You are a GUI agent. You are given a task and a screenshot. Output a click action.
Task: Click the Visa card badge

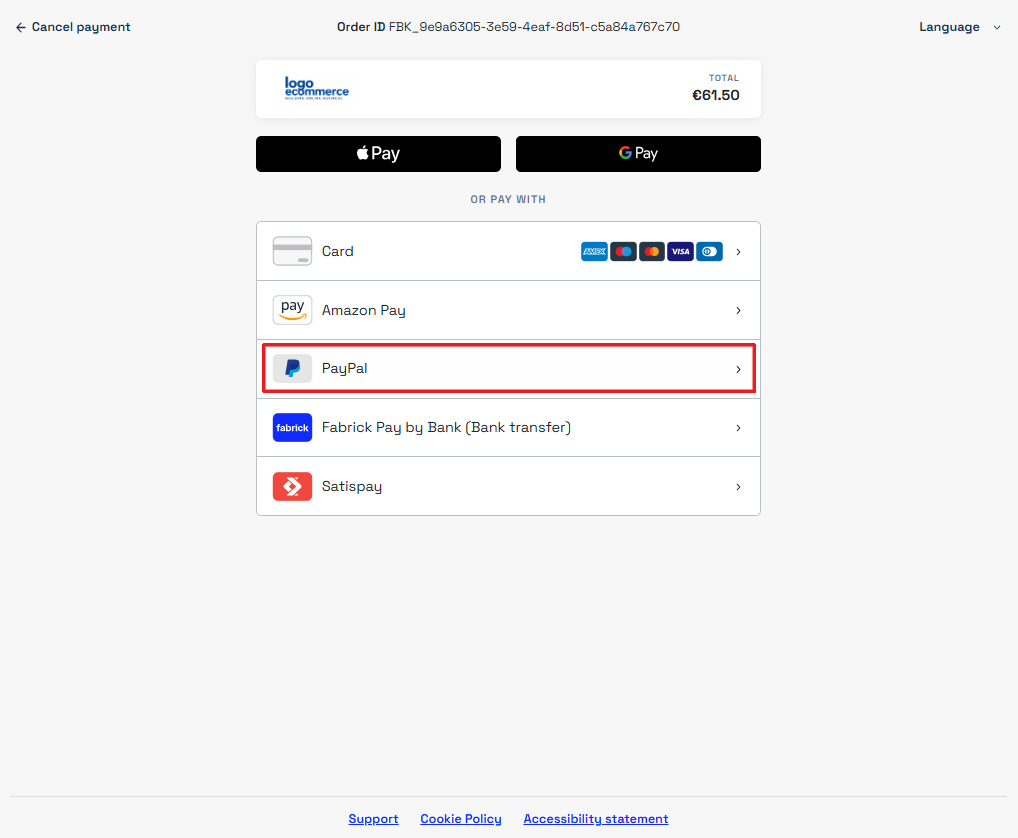point(680,251)
